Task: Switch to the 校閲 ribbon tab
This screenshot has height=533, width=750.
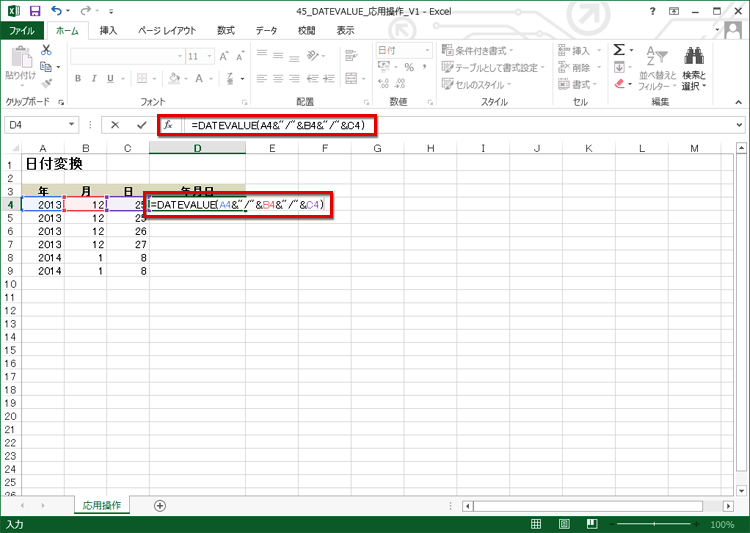Action: (x=307, y=31)
